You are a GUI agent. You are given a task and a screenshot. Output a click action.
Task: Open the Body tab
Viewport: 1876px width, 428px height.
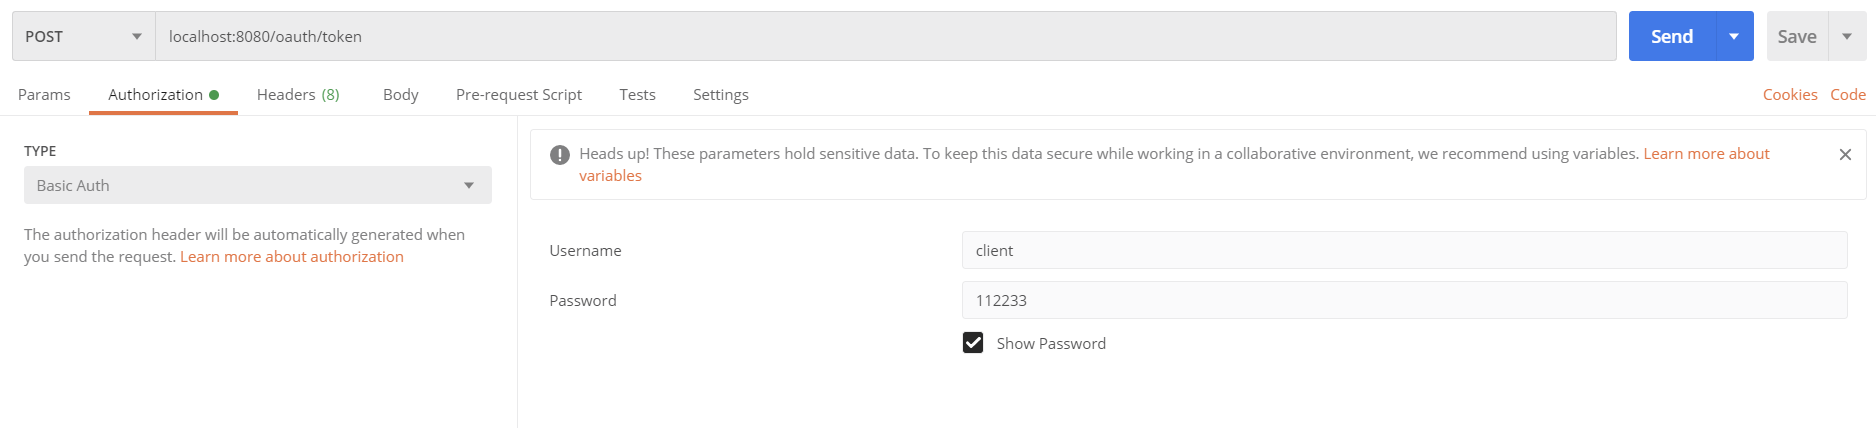(400, 95)
